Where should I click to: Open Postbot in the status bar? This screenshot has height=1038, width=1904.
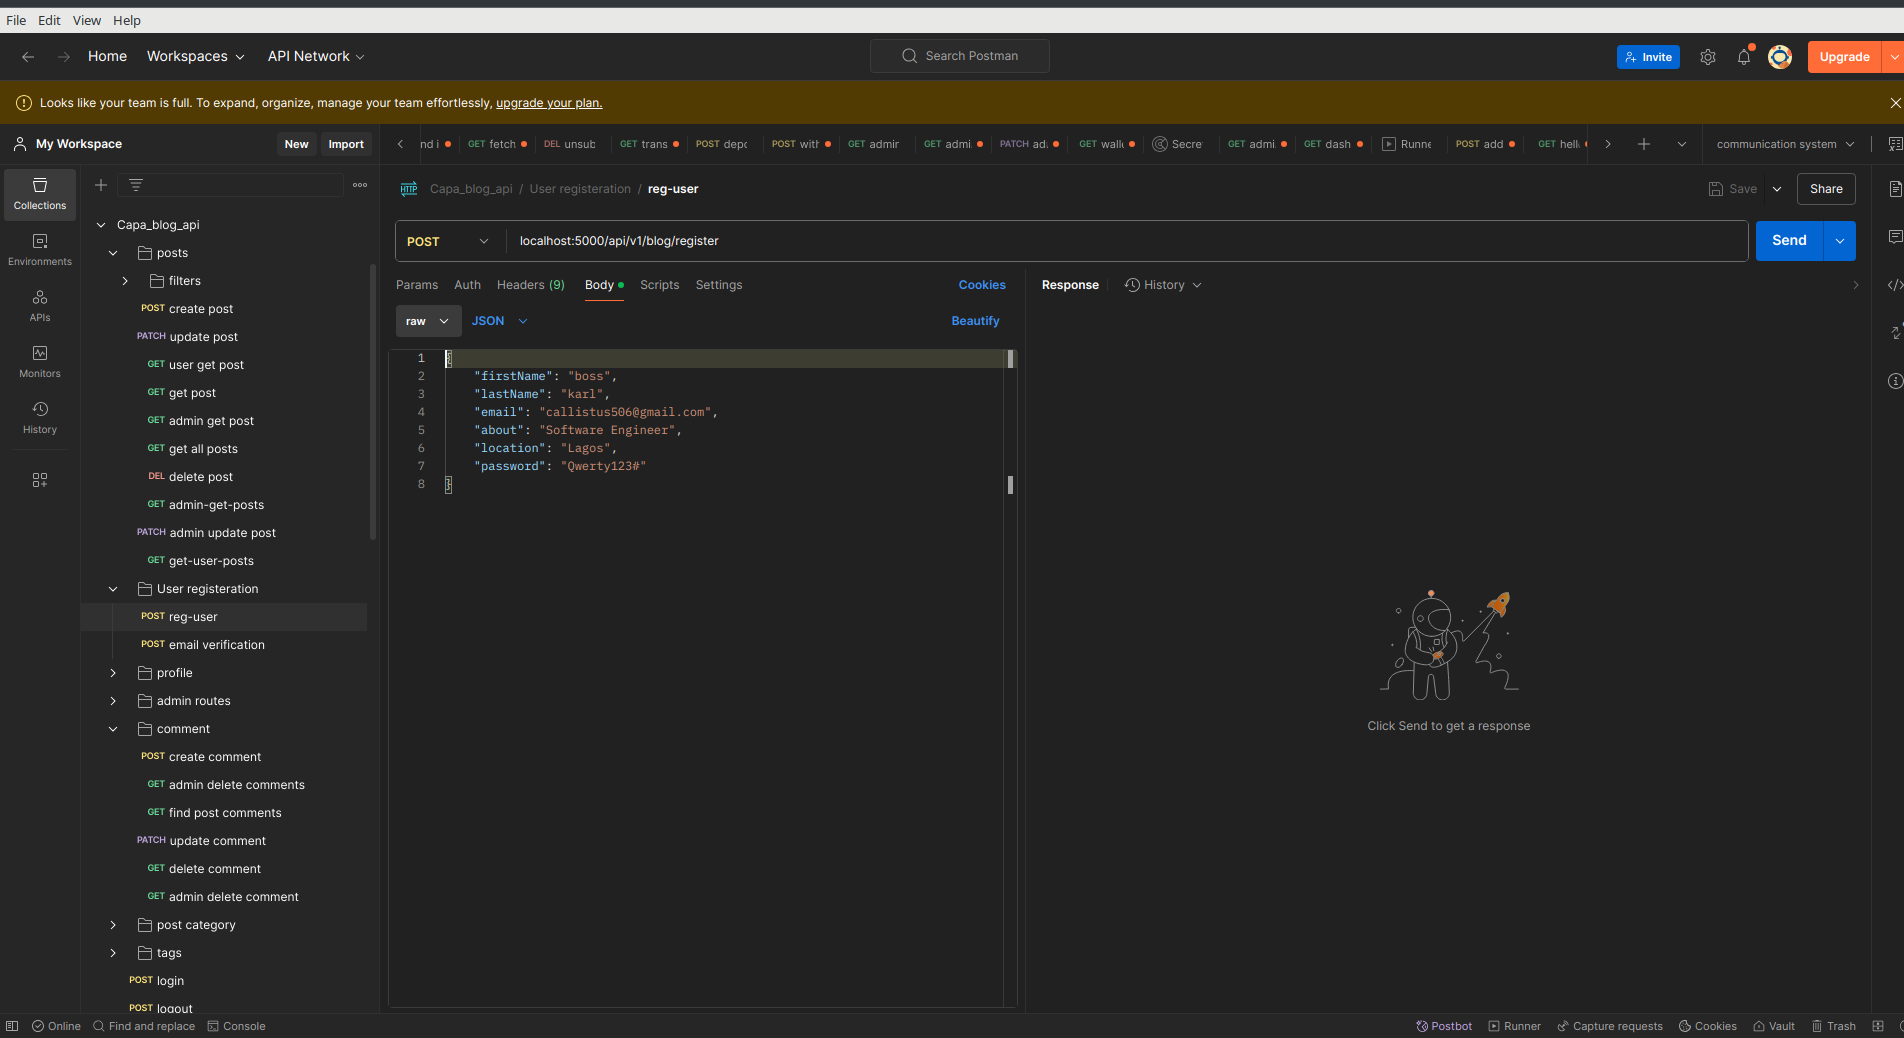tap(1444, 1026)
